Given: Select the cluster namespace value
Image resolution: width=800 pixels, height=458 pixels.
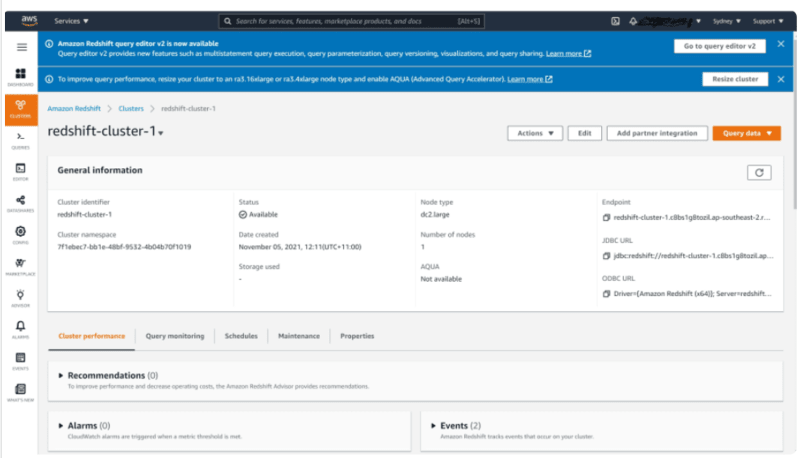Looking at the screenshot, I should 124,247.
